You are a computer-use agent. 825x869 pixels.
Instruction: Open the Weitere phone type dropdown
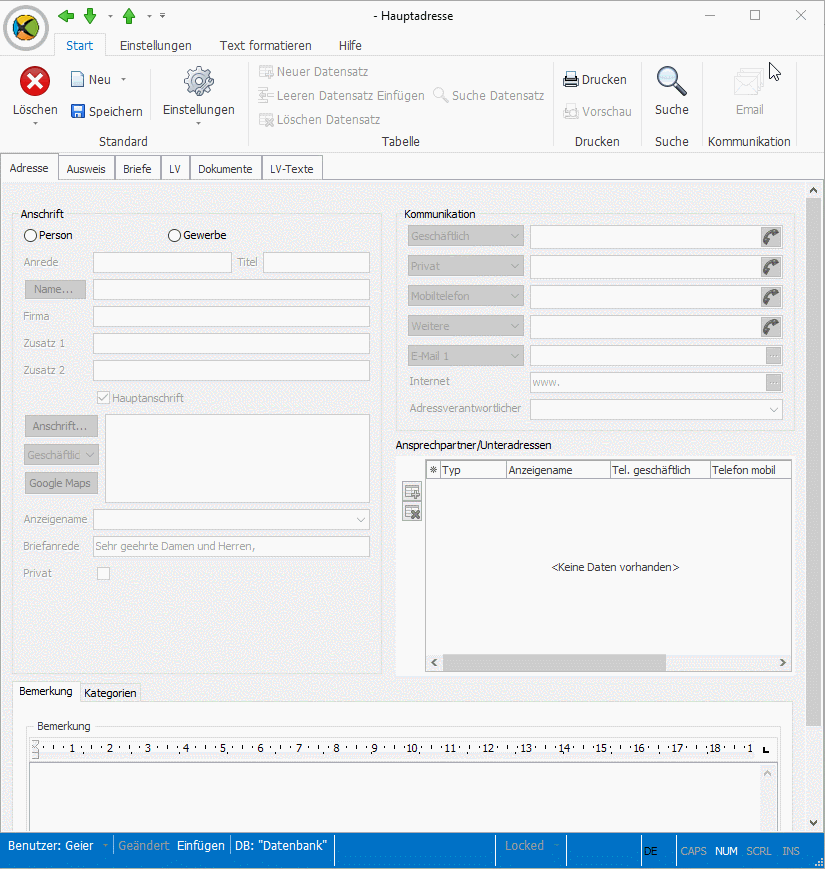click(x=466, y=326)
